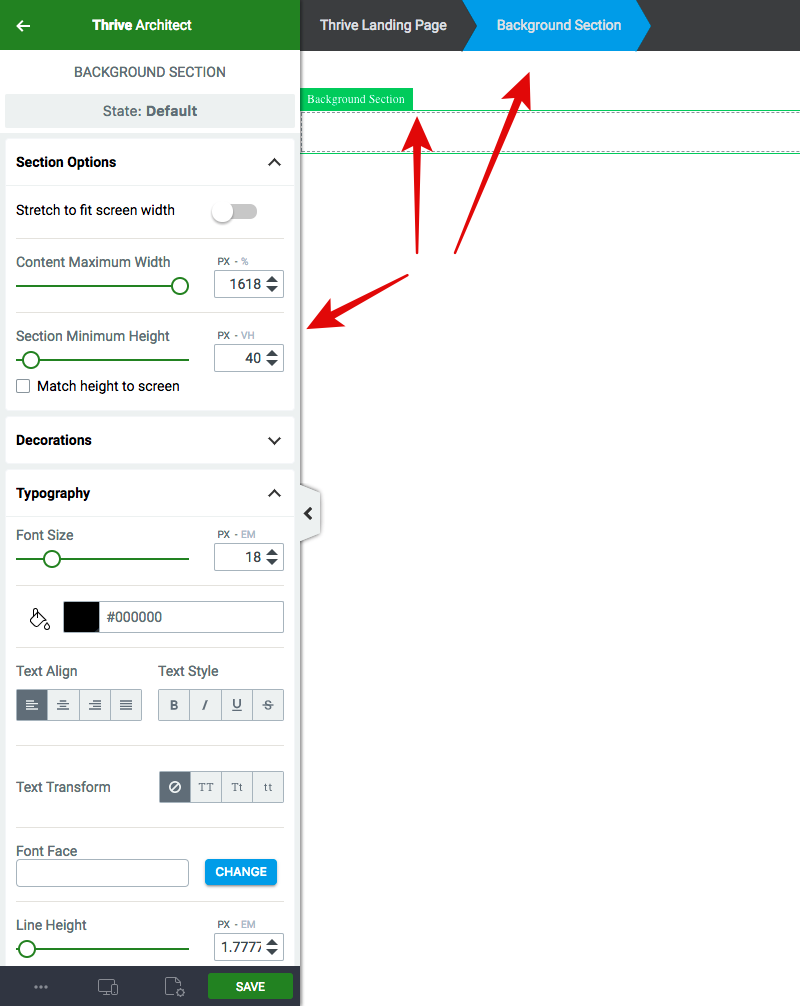This screenshot has width=800, height=1006.
Task: Click the #000000 hex color field
Action: click(x=191, y=617)
